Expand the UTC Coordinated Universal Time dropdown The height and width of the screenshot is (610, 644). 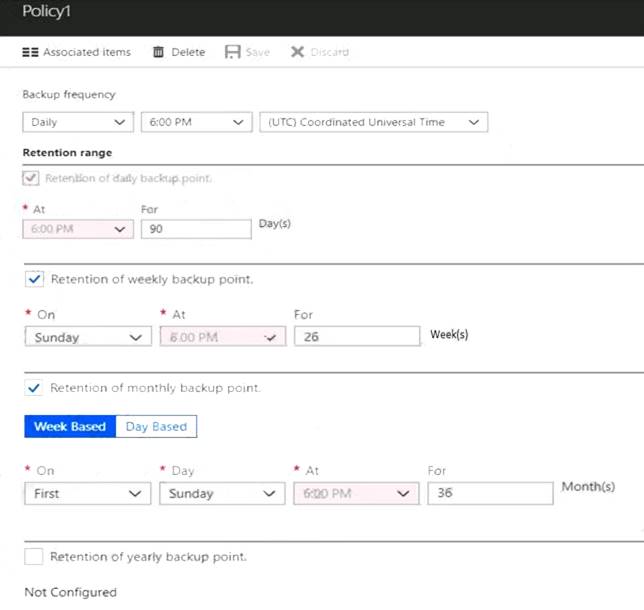pyautogui.click(x=373, y=122)
